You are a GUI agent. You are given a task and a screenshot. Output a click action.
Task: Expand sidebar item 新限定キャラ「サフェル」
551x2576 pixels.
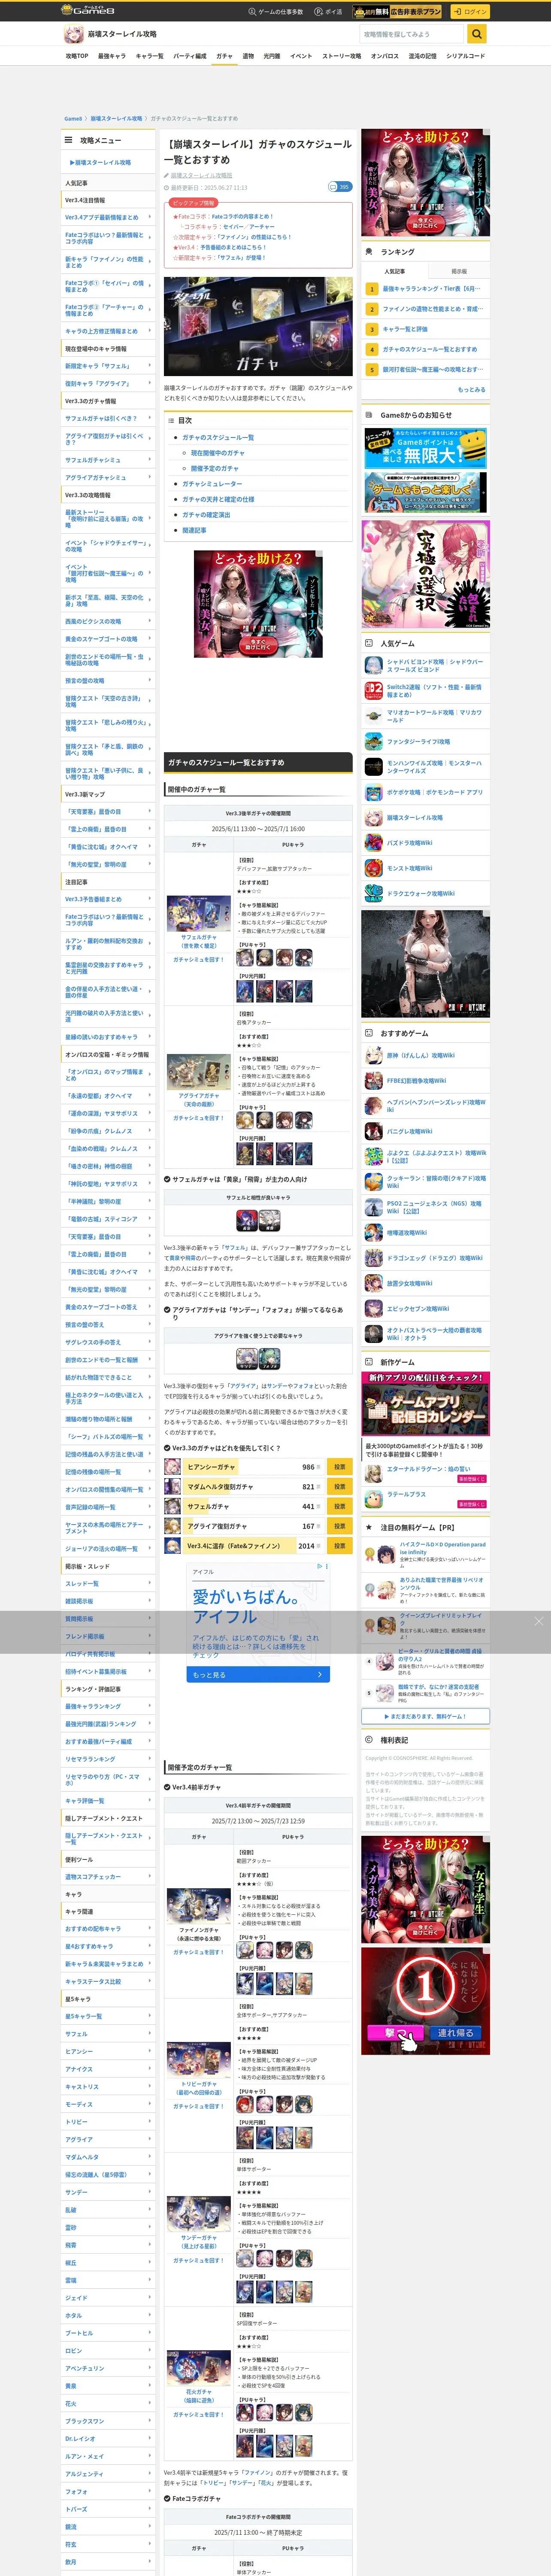tap(108, 366)
